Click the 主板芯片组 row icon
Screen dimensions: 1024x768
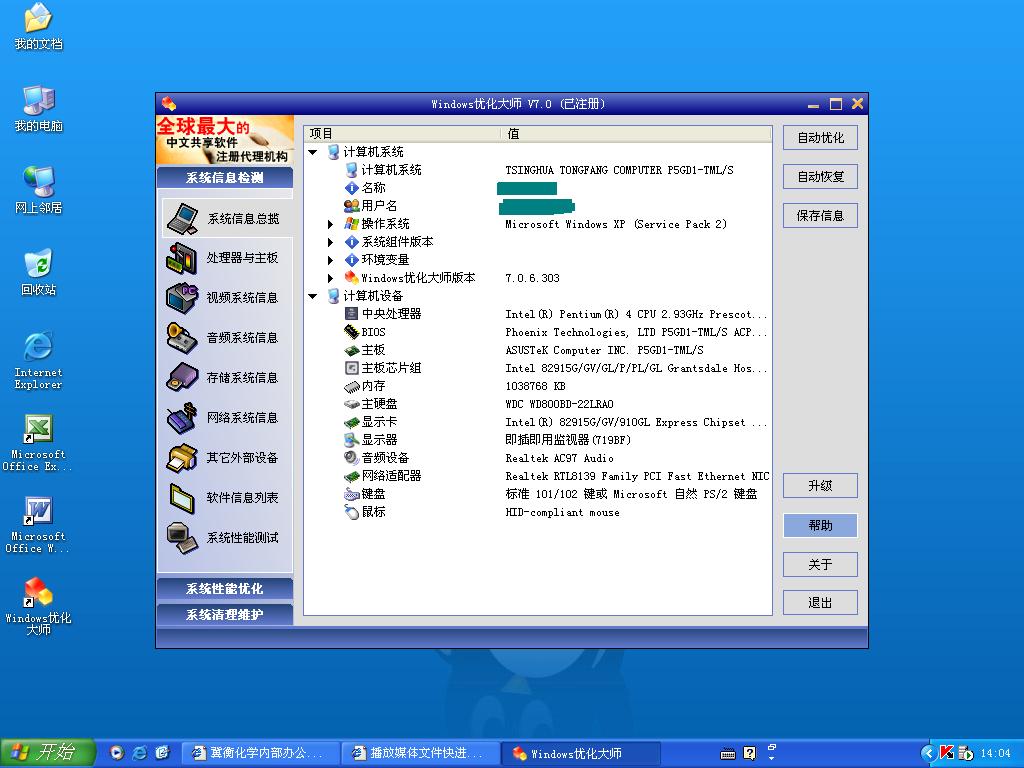point(351,368)
